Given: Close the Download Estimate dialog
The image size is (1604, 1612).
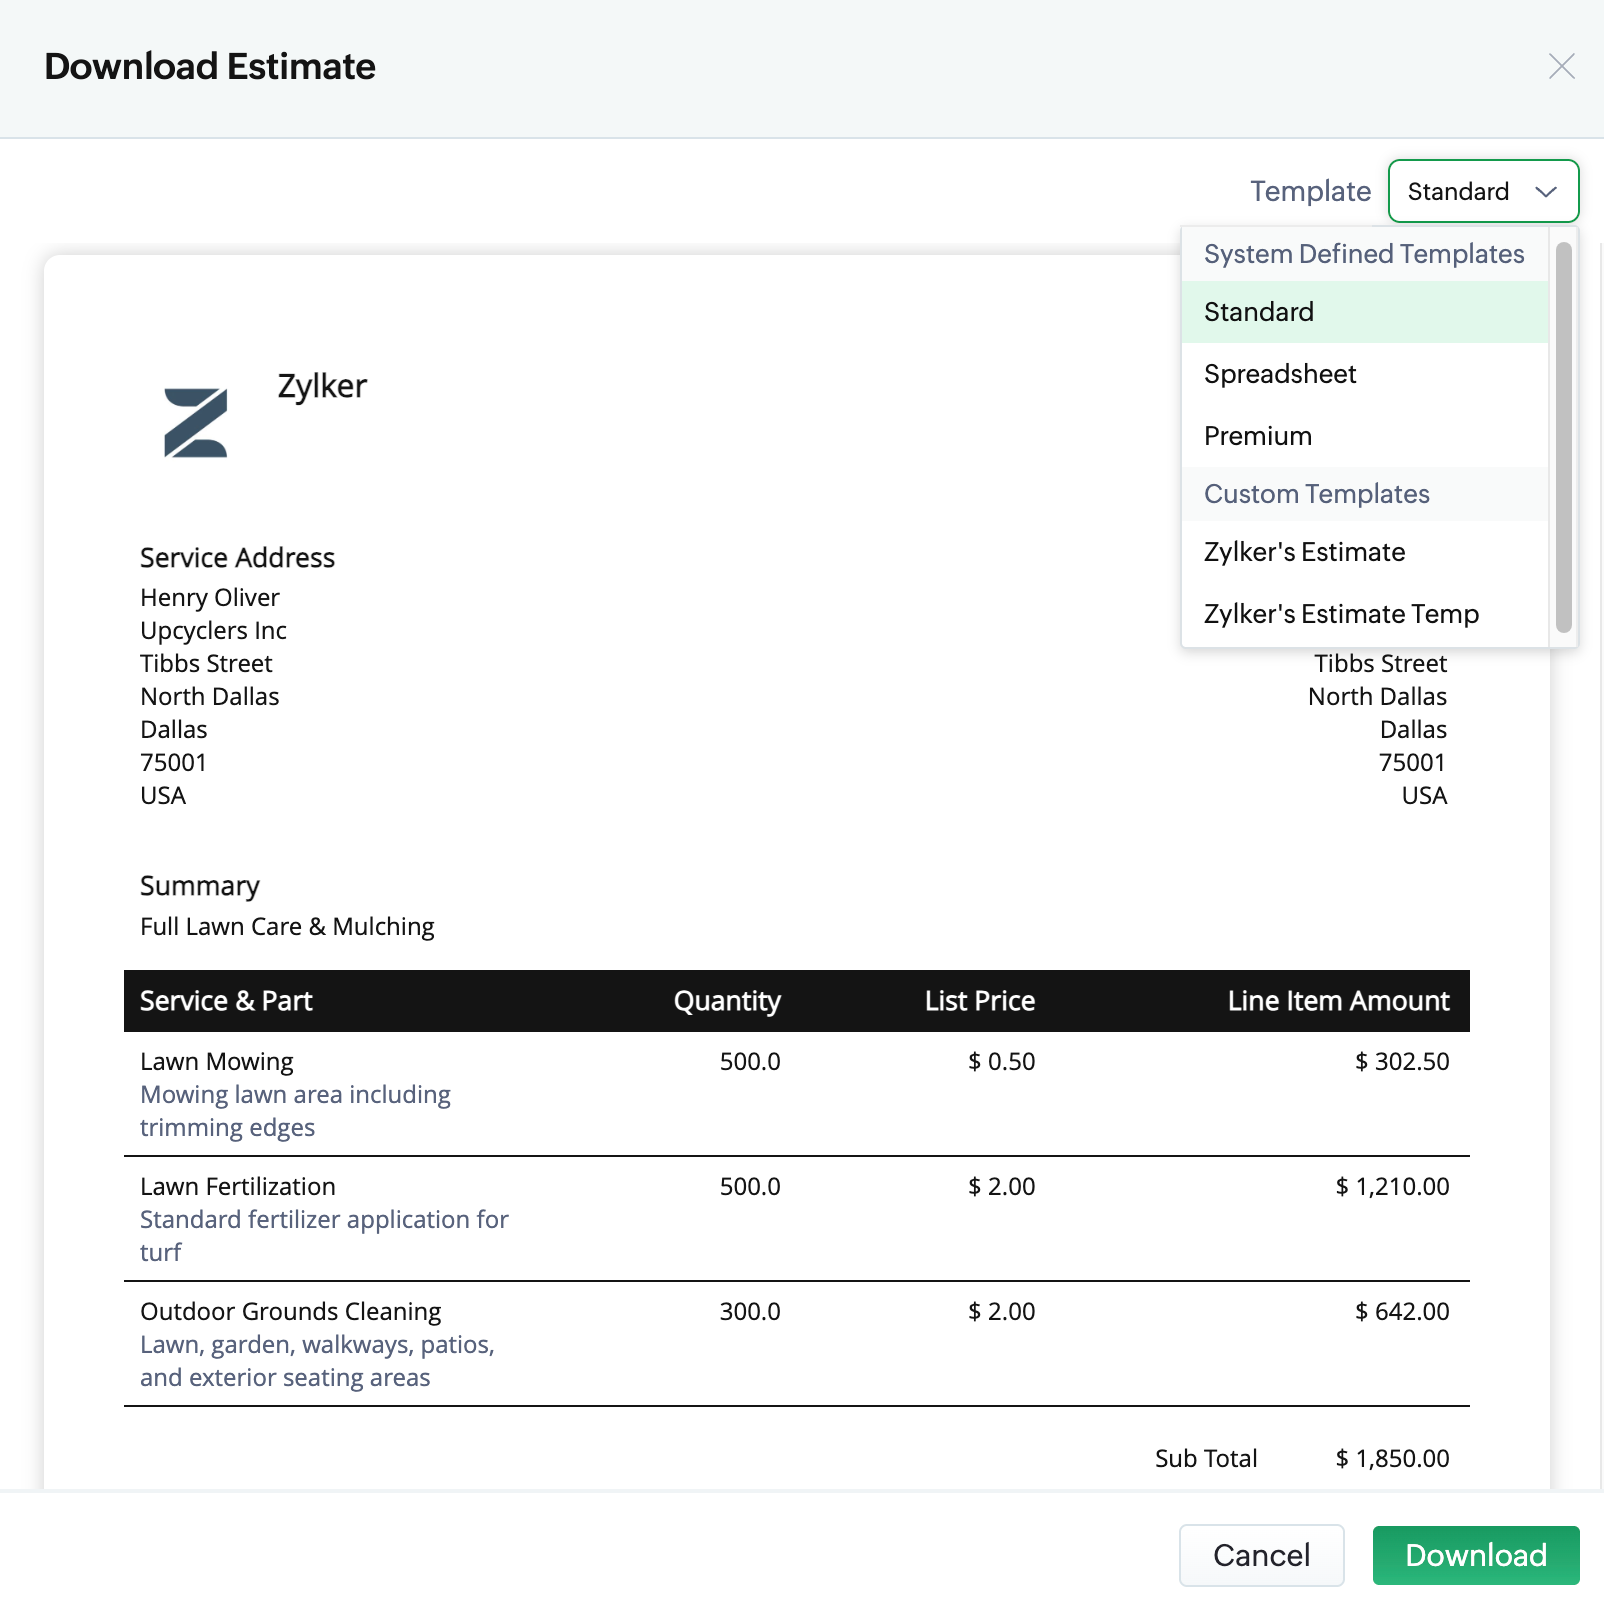Looking at the screenshot, I should point(1561,67).
